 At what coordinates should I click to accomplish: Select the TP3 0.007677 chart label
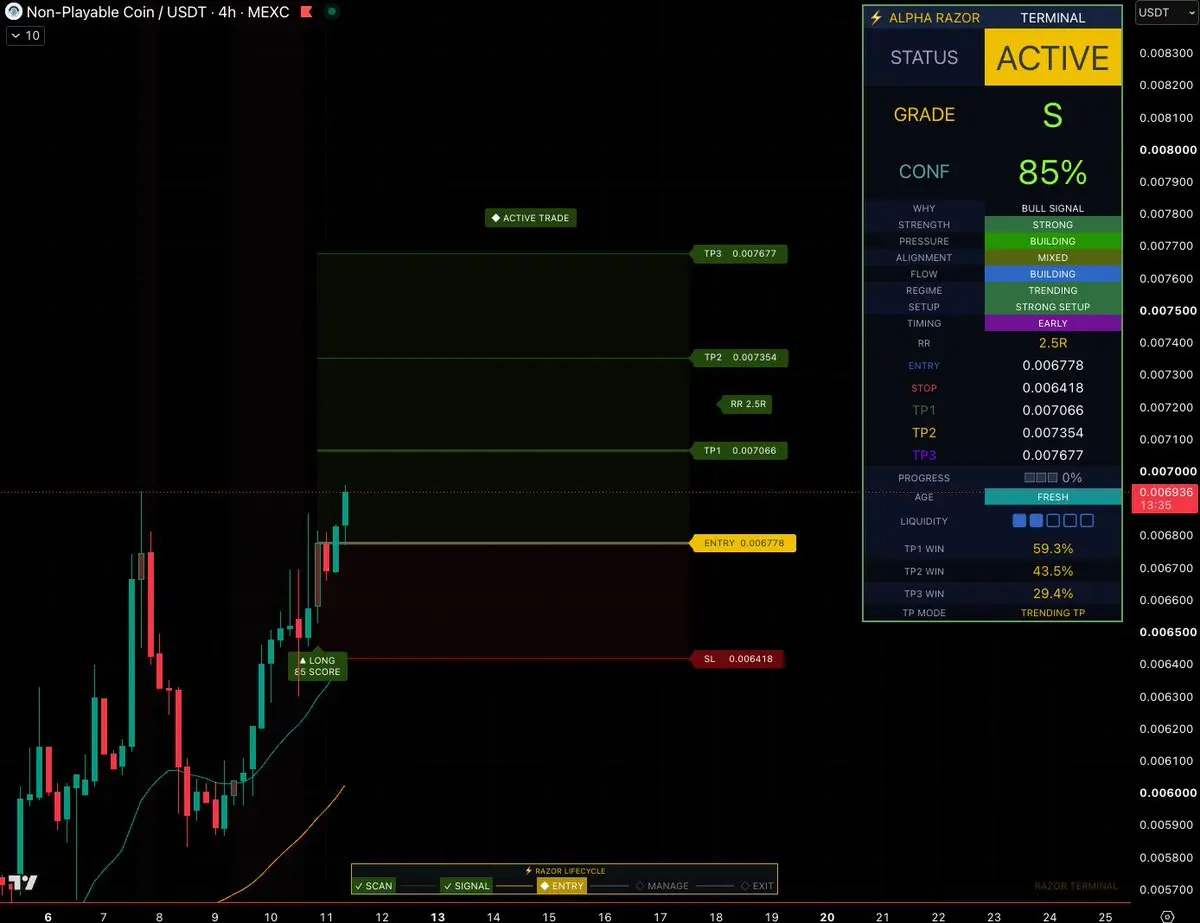click(x=739, y=254)
